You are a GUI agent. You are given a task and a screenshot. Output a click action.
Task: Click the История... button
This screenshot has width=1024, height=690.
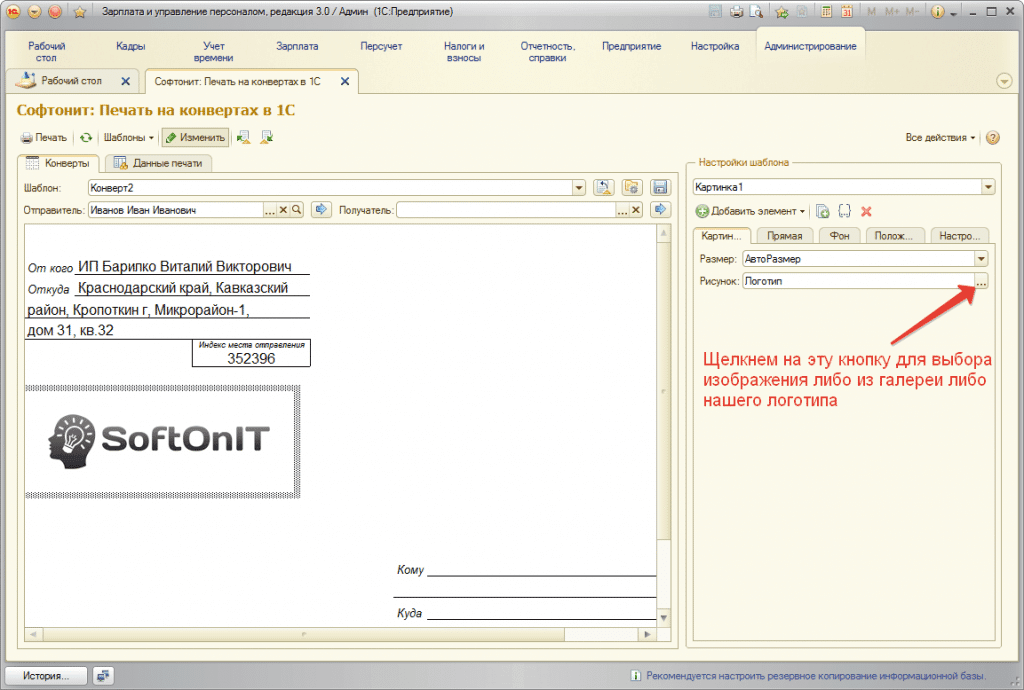(x=46, y=676)
